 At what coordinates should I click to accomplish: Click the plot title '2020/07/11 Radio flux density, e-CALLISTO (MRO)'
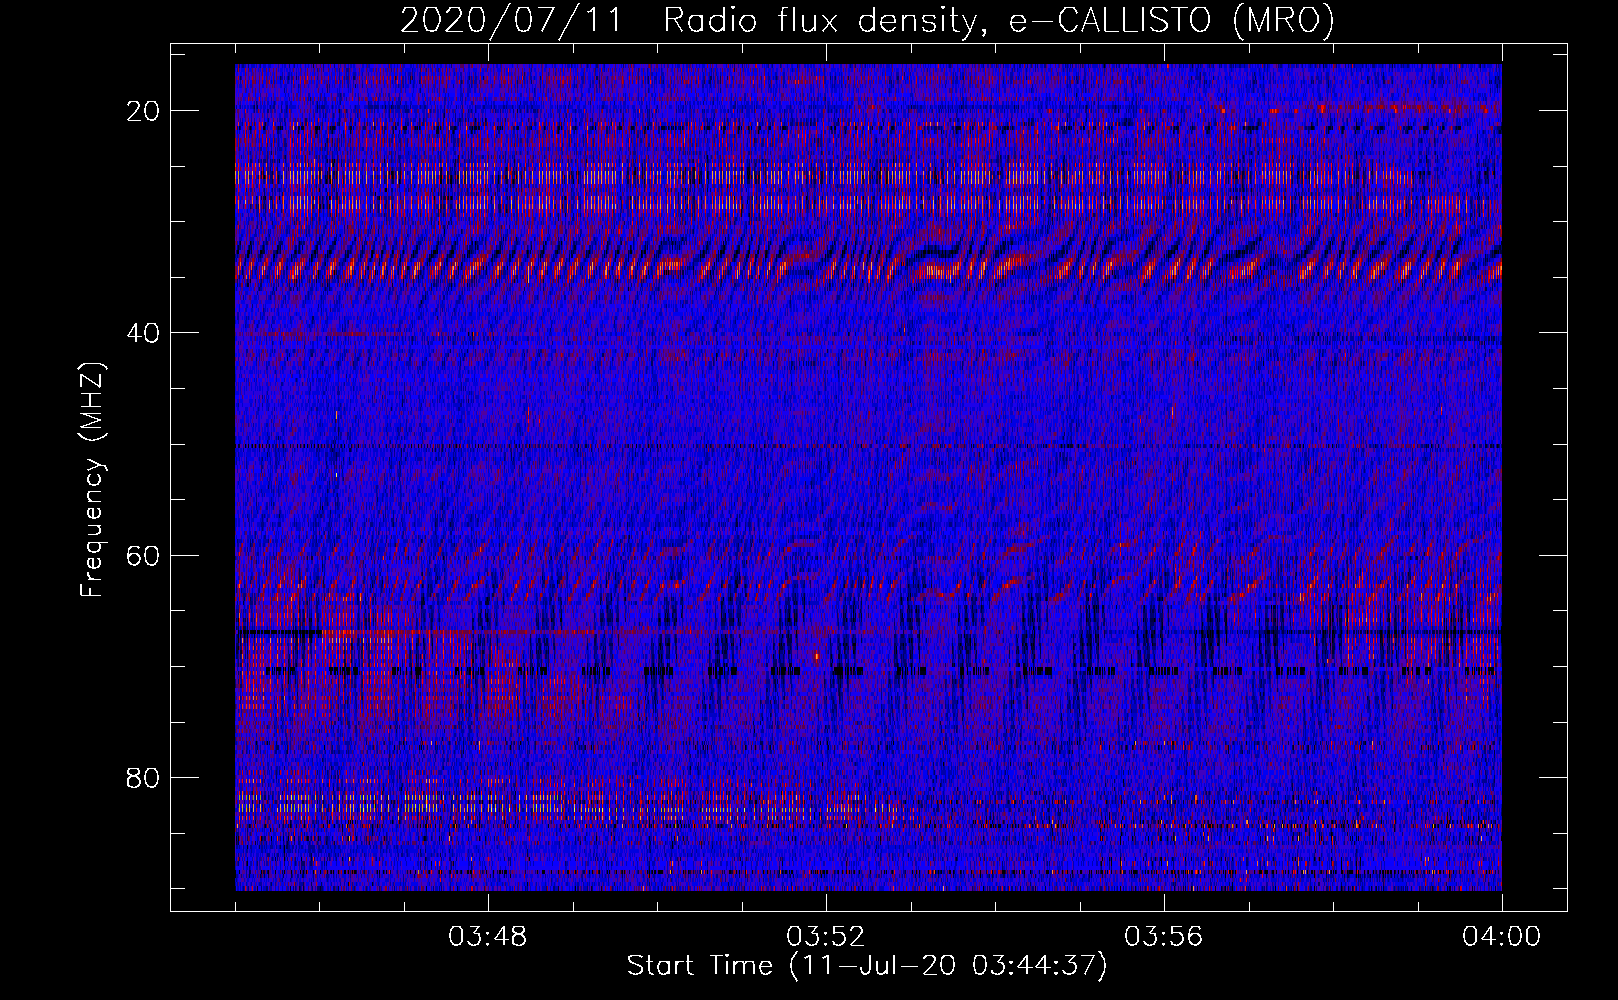pos(867,21)
